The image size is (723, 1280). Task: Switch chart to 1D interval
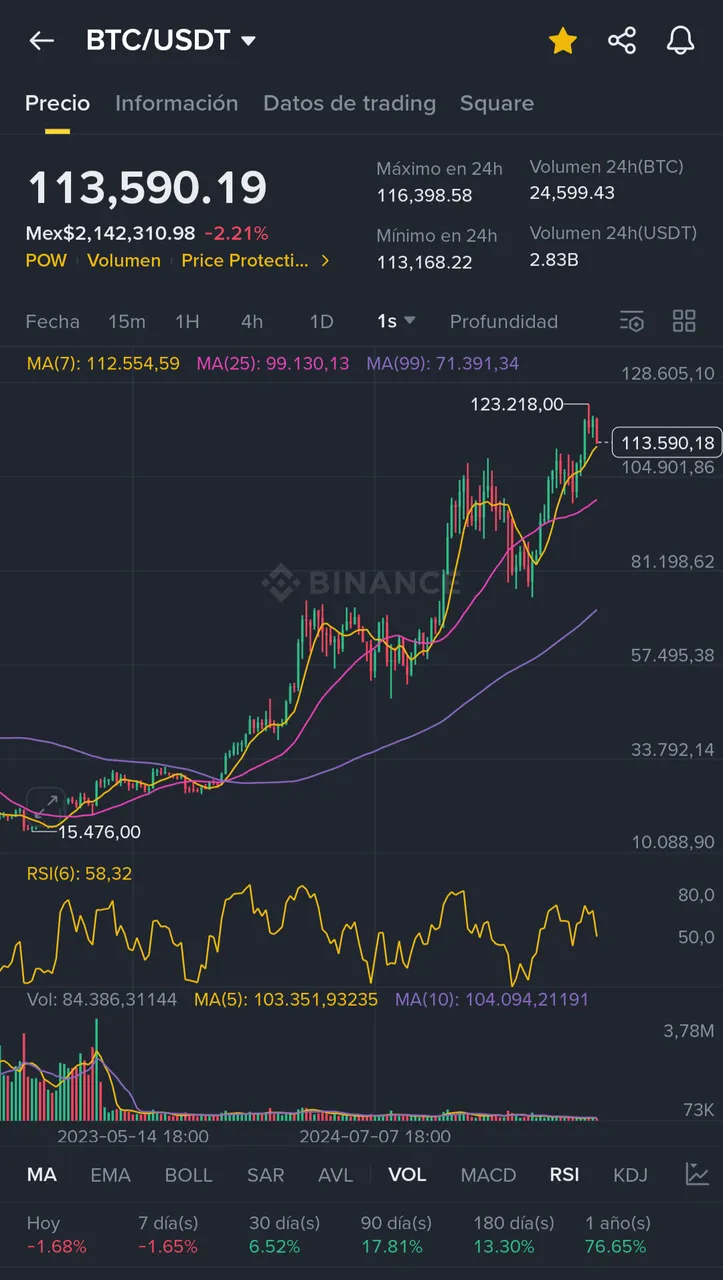tap(321, 321)
